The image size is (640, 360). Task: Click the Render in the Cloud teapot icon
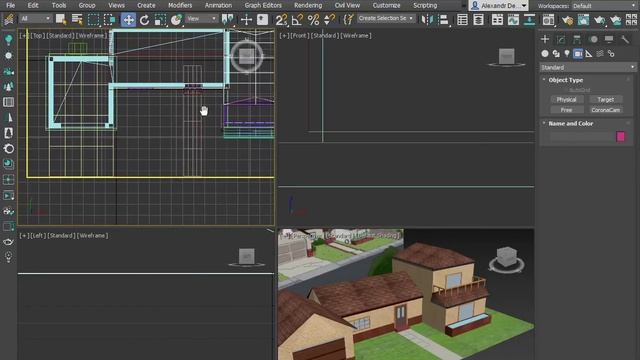point(616,19)
